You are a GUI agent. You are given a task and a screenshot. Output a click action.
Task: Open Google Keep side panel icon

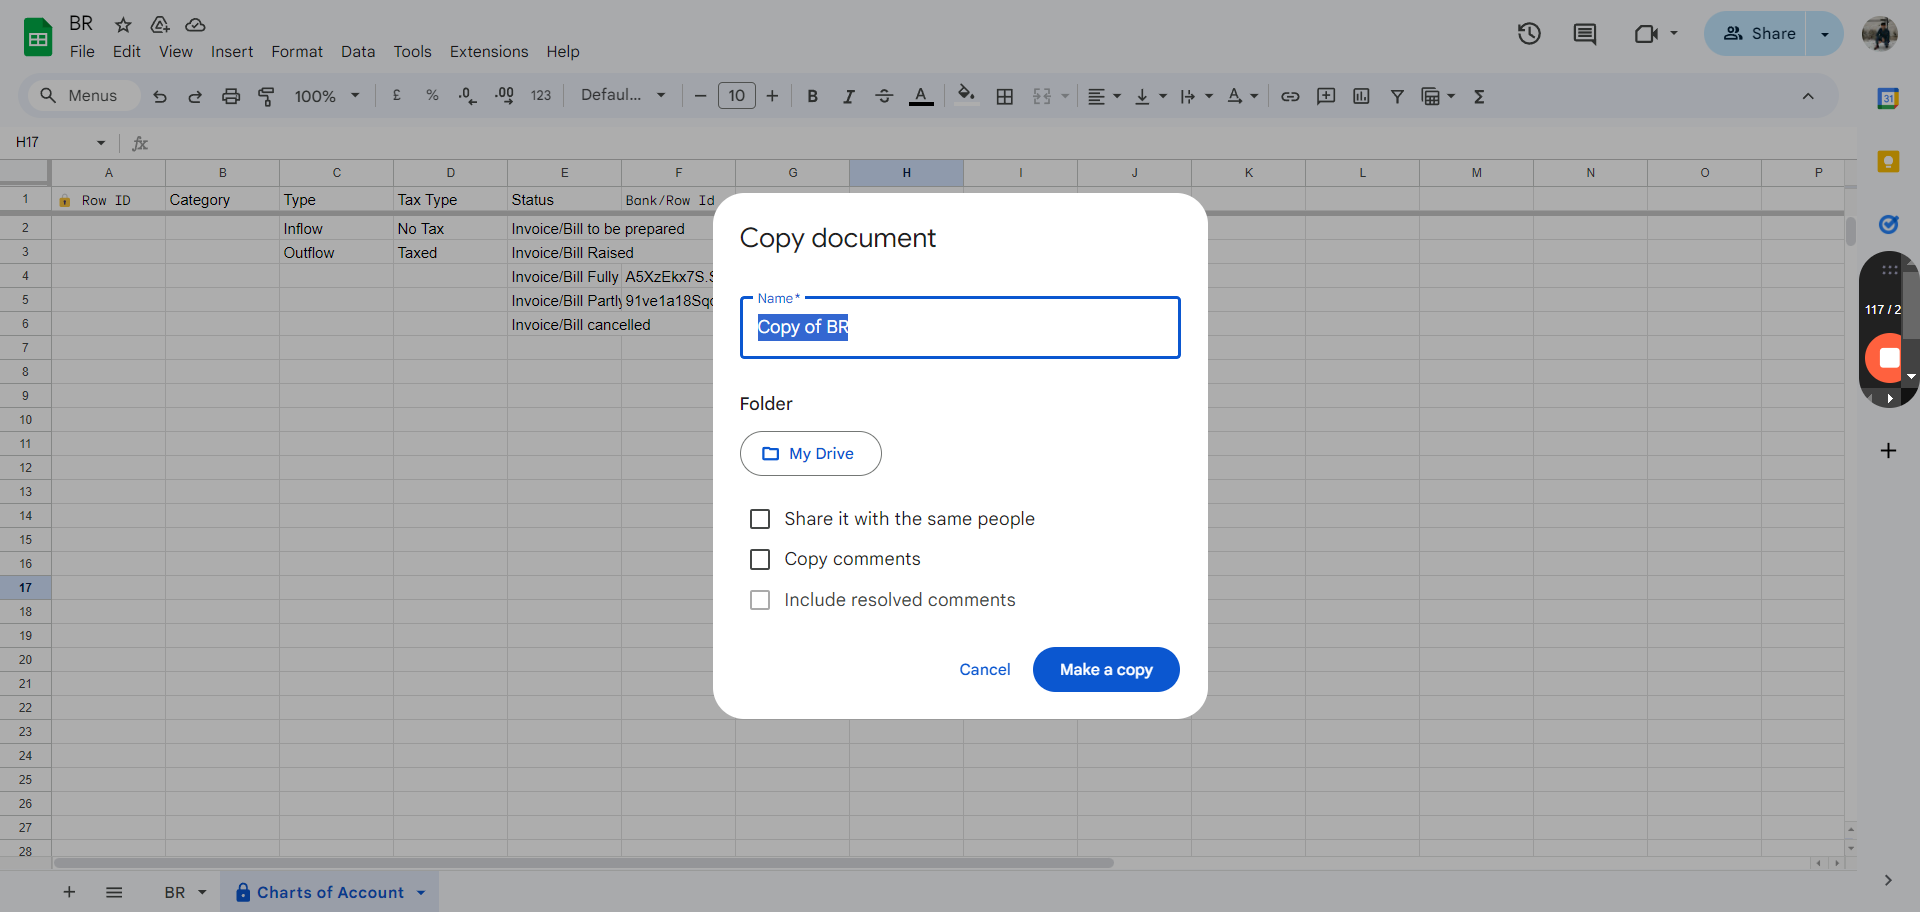point(1888,161)
